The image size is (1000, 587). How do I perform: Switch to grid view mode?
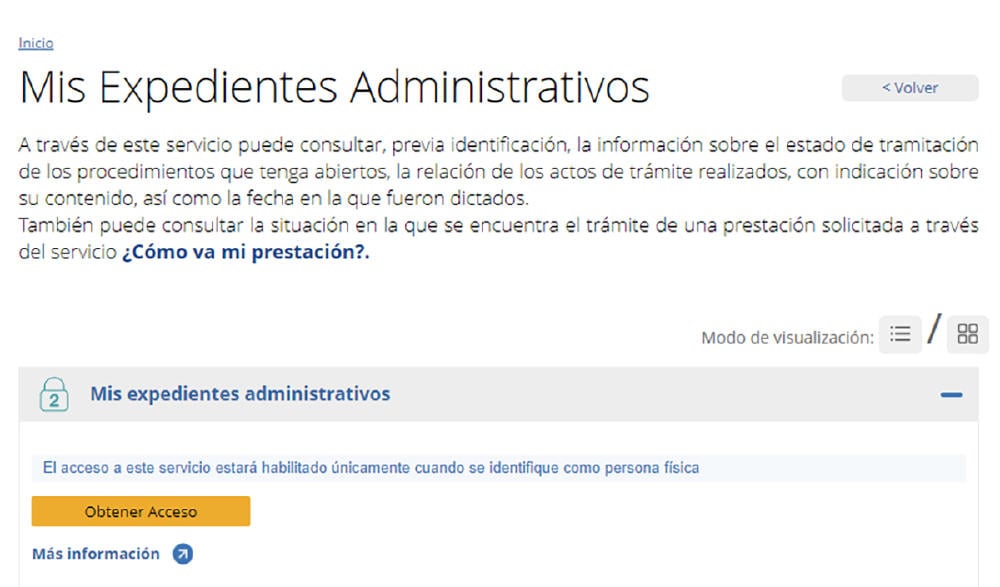coord(967,335)
